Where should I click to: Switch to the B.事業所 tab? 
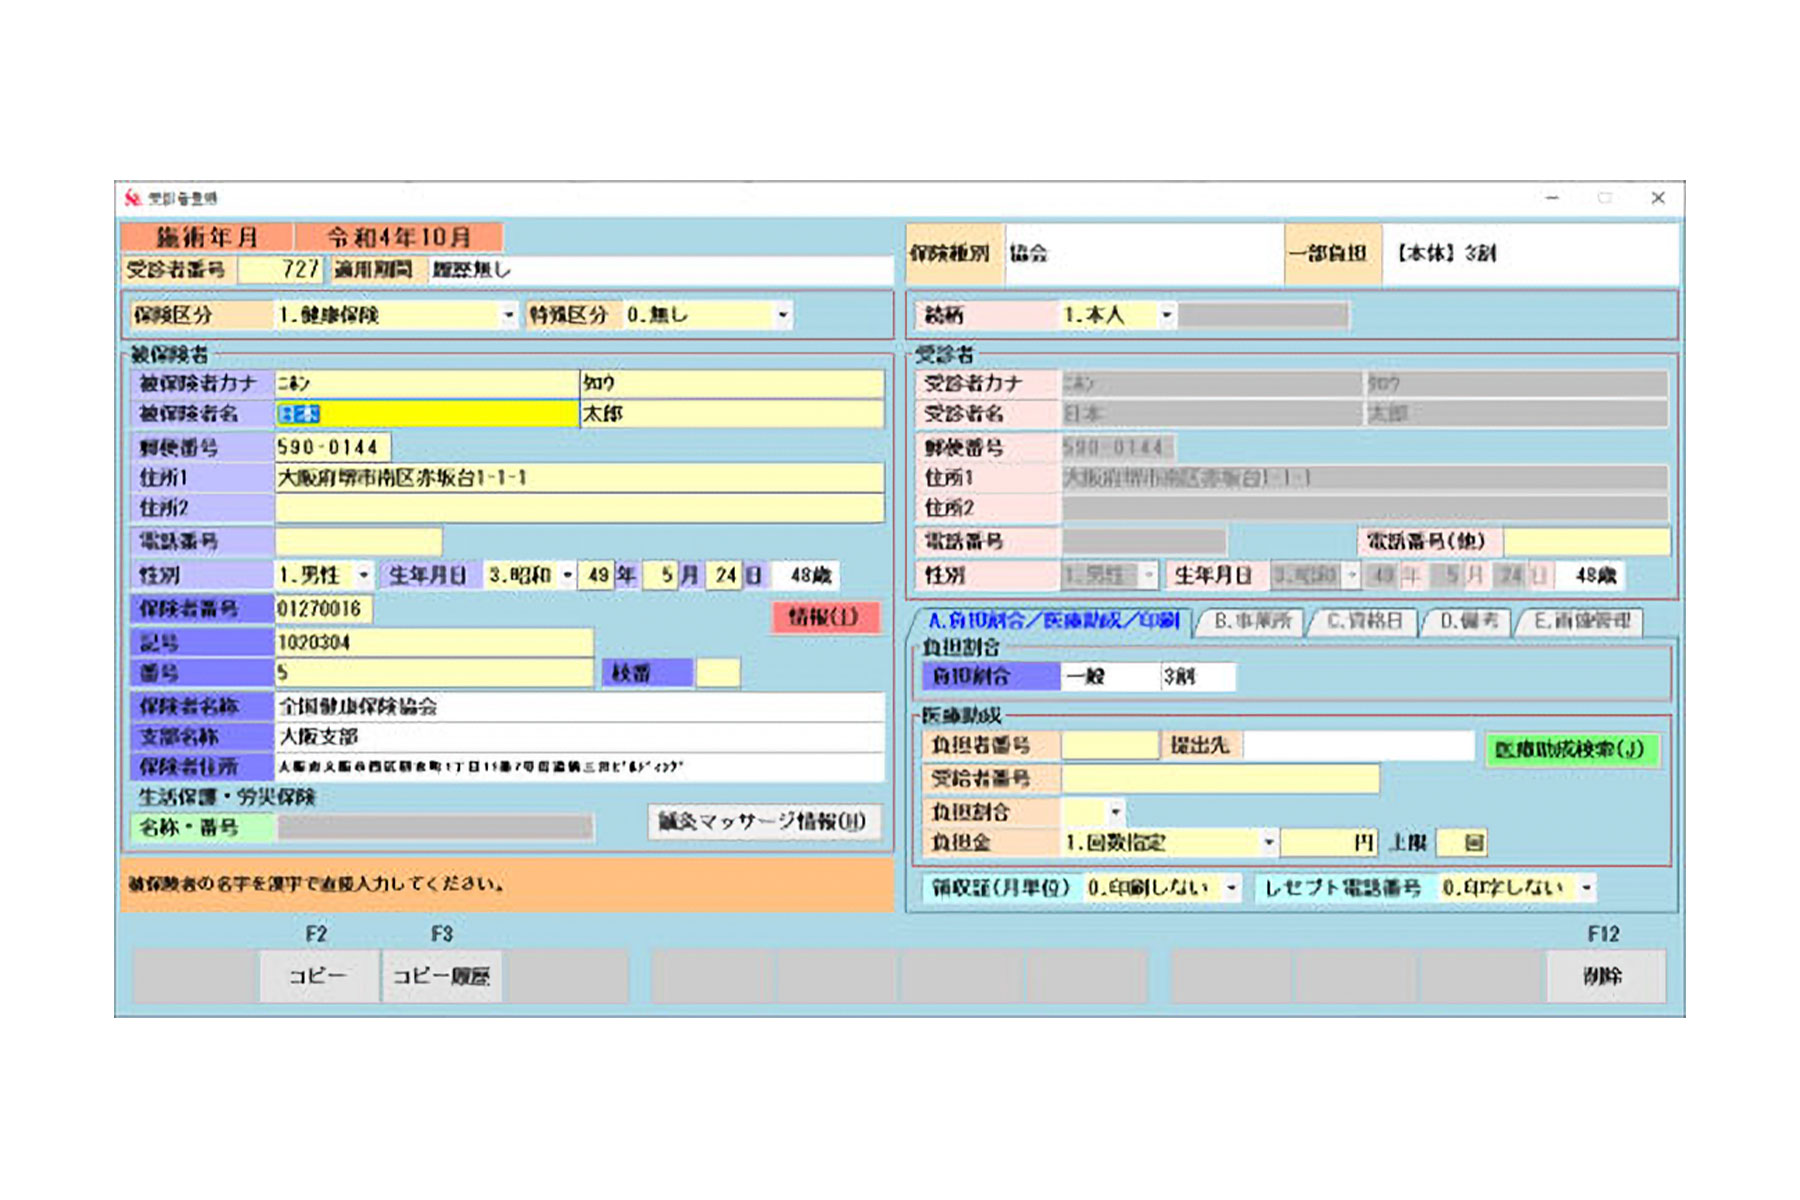[x=1252, y=621]
